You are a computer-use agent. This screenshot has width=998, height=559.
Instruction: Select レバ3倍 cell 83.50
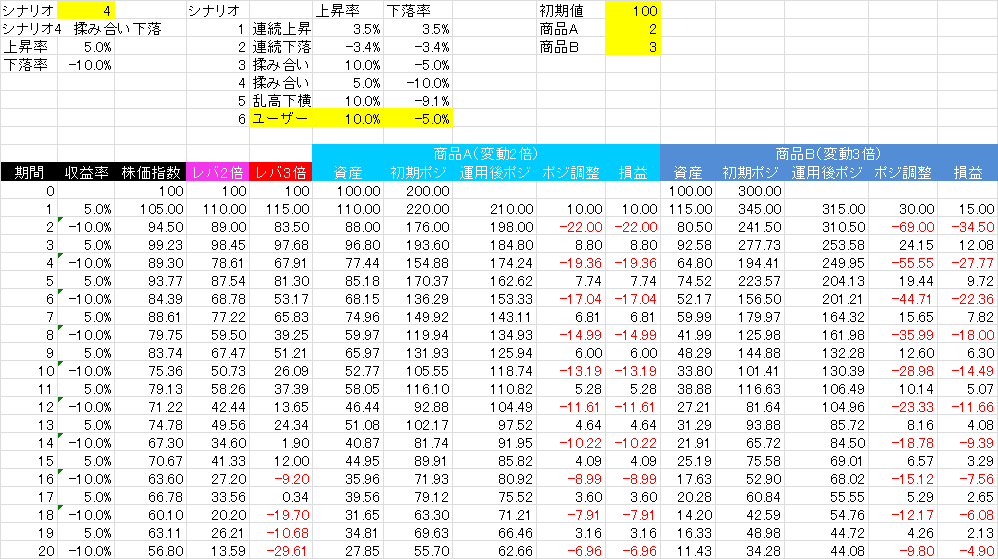click(x=281, y=227)
